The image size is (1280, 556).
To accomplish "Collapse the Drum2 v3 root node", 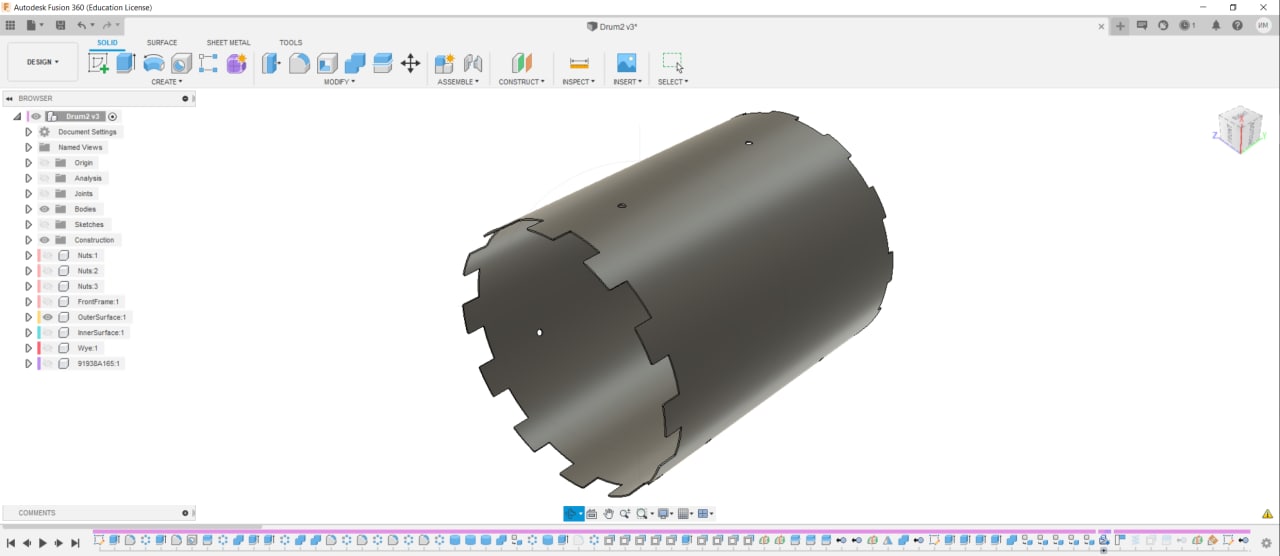I will click(17, 117).
